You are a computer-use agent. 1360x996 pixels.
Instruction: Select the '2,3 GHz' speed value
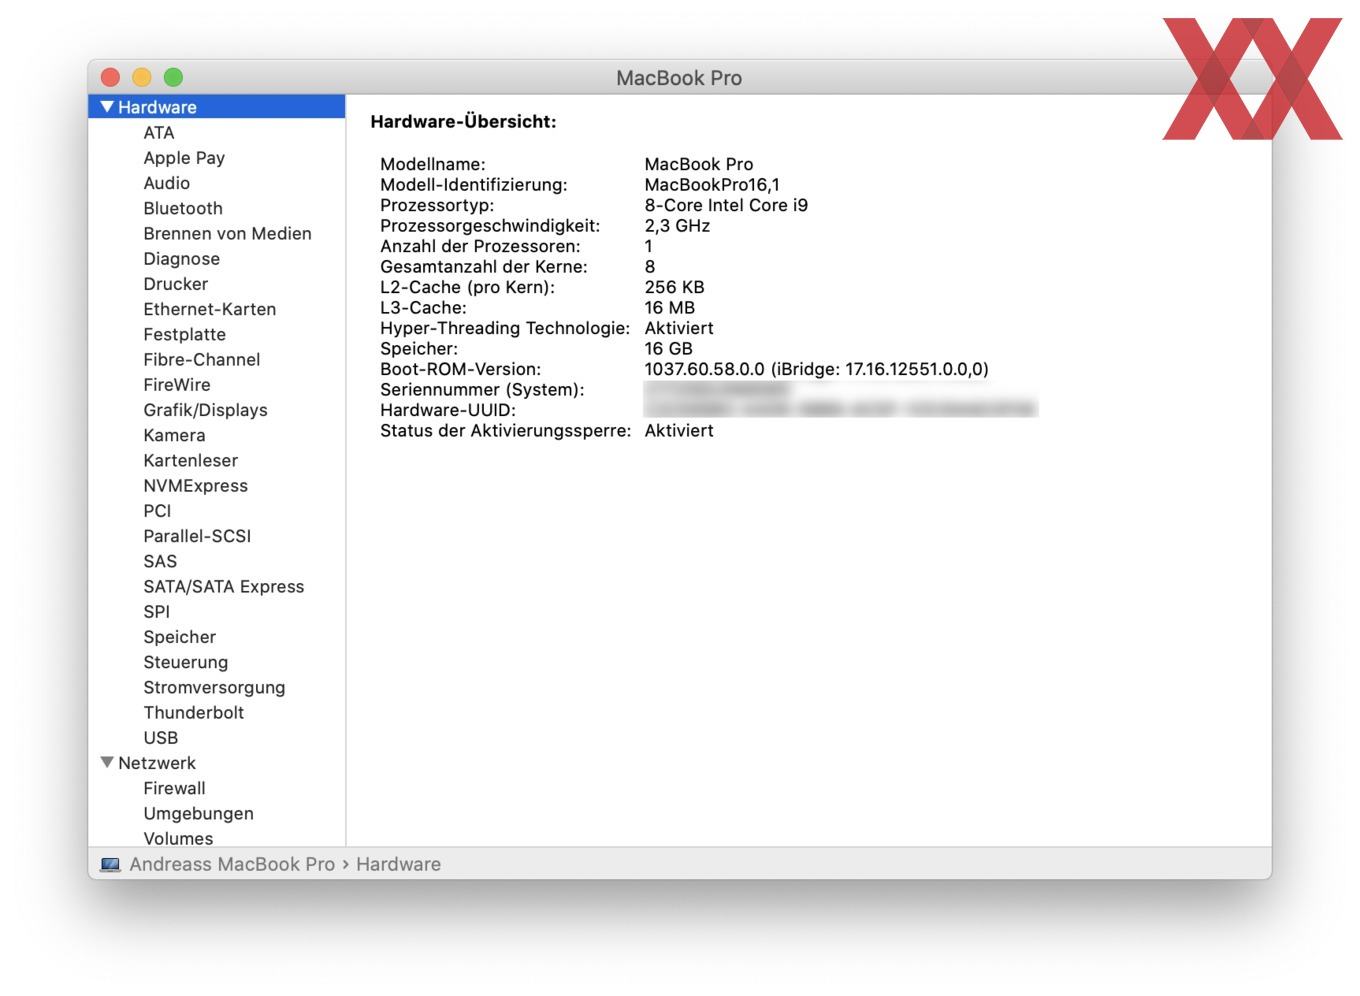(677, 225)
